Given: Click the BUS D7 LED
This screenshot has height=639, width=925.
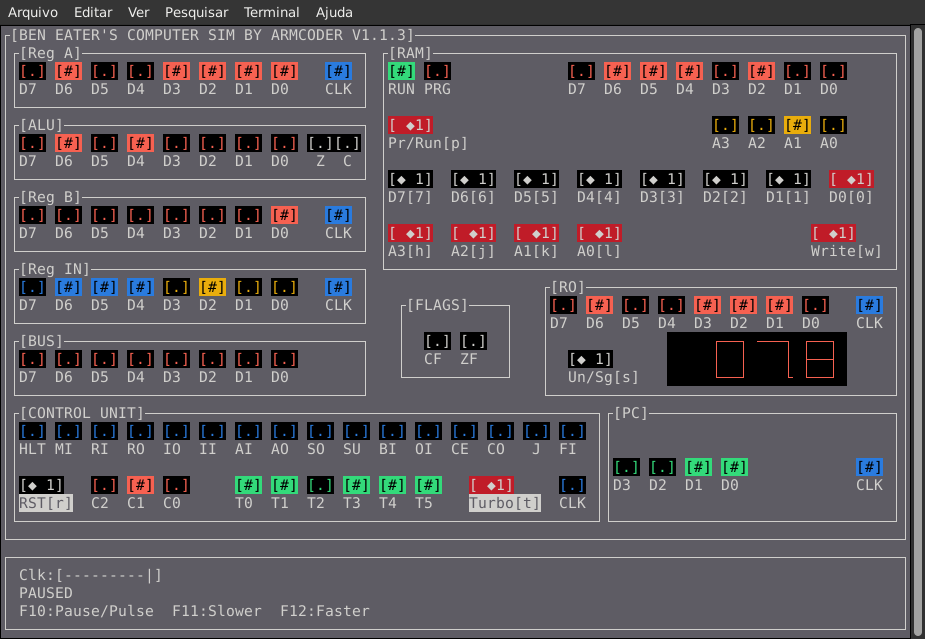Looking at the screenshot, I should (x=32, y=359).
